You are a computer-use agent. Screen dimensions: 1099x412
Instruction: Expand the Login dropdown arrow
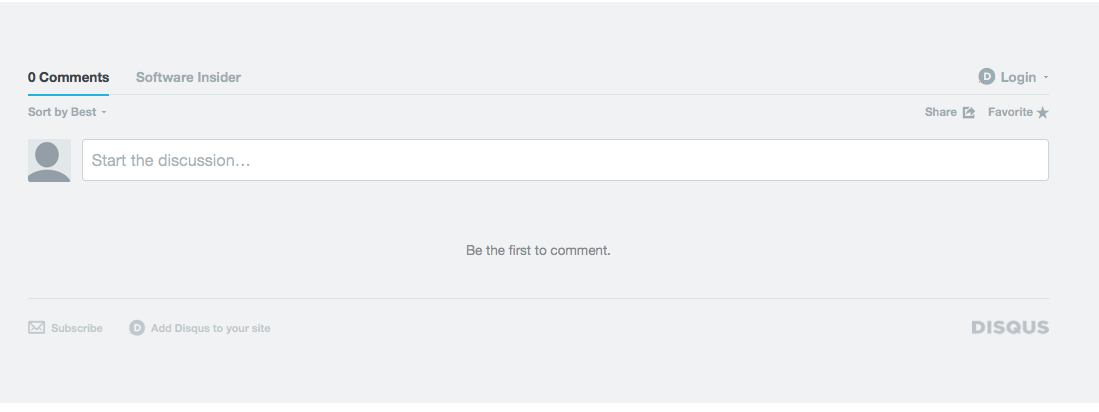[x=1046, y=77]
